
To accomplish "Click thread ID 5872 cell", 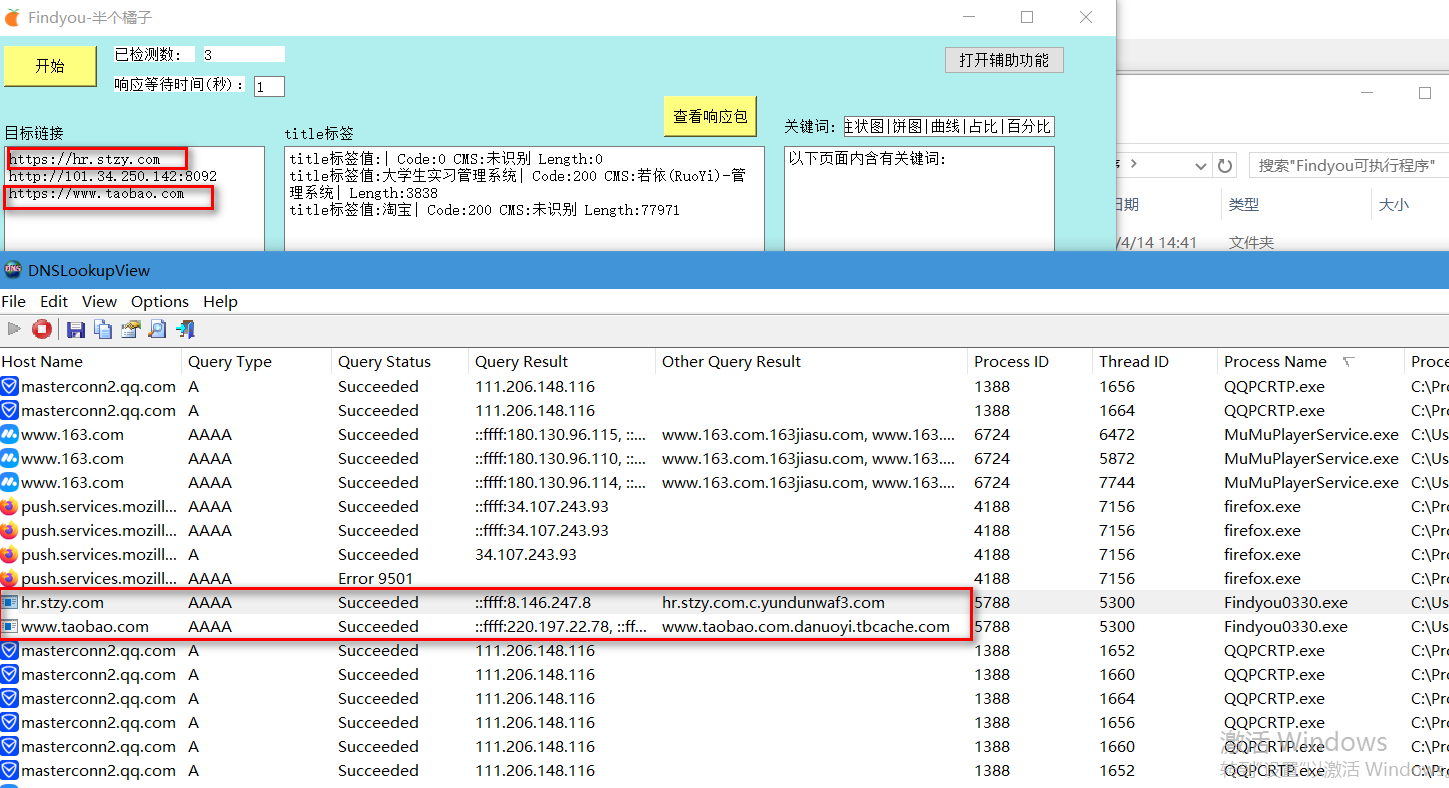I will [1117, 458].
